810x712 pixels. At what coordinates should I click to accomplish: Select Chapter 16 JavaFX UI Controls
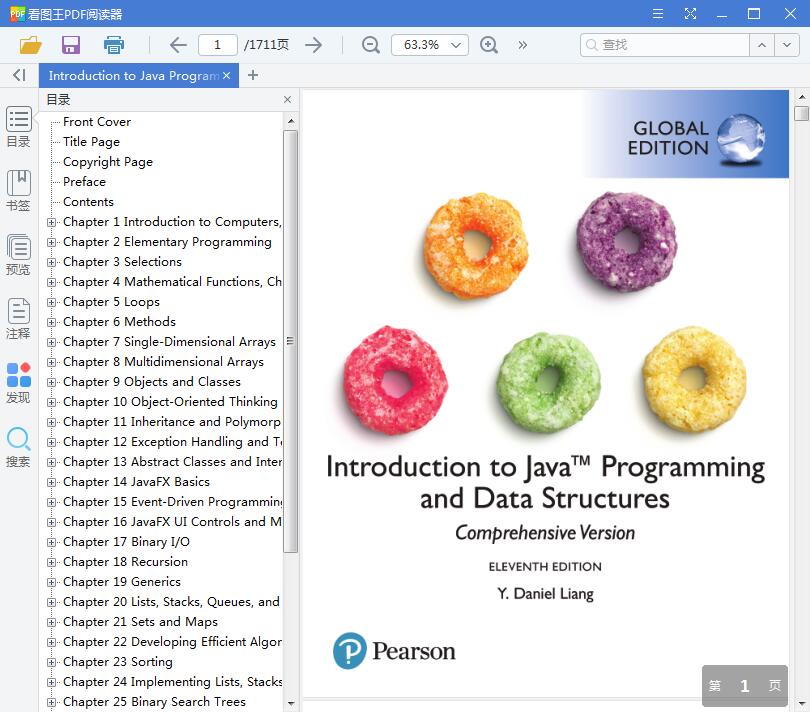[x=172, y=522]
